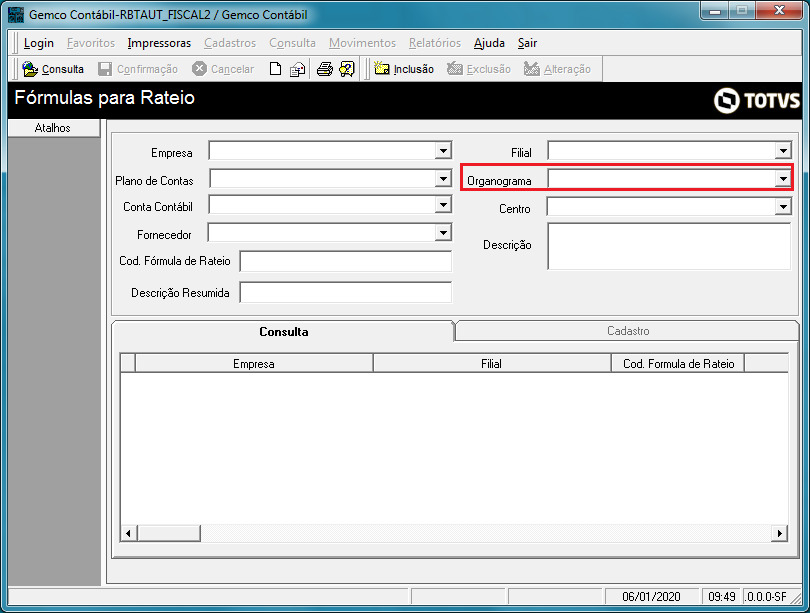This screenshot has height=613, width=810.
Task: Click the blank new page icon
Action: (x=275, y=69)
